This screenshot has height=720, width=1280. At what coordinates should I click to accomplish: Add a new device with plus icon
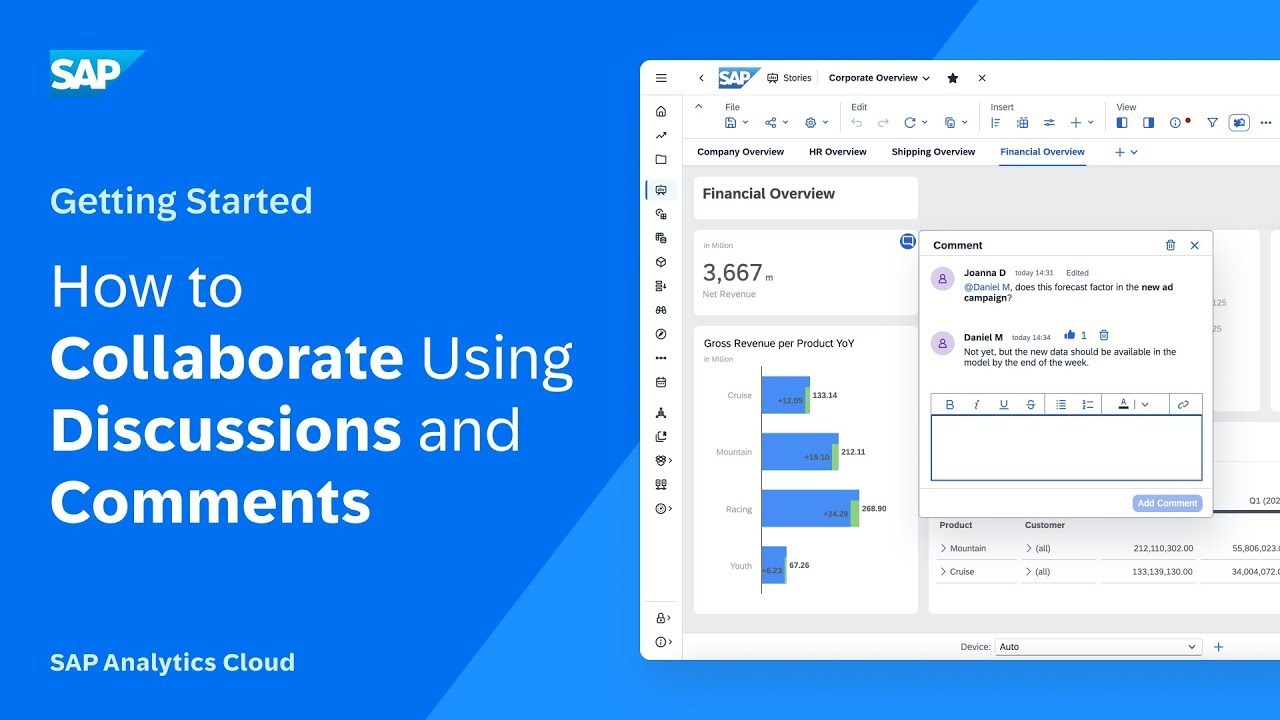[x=1218, y=647]
